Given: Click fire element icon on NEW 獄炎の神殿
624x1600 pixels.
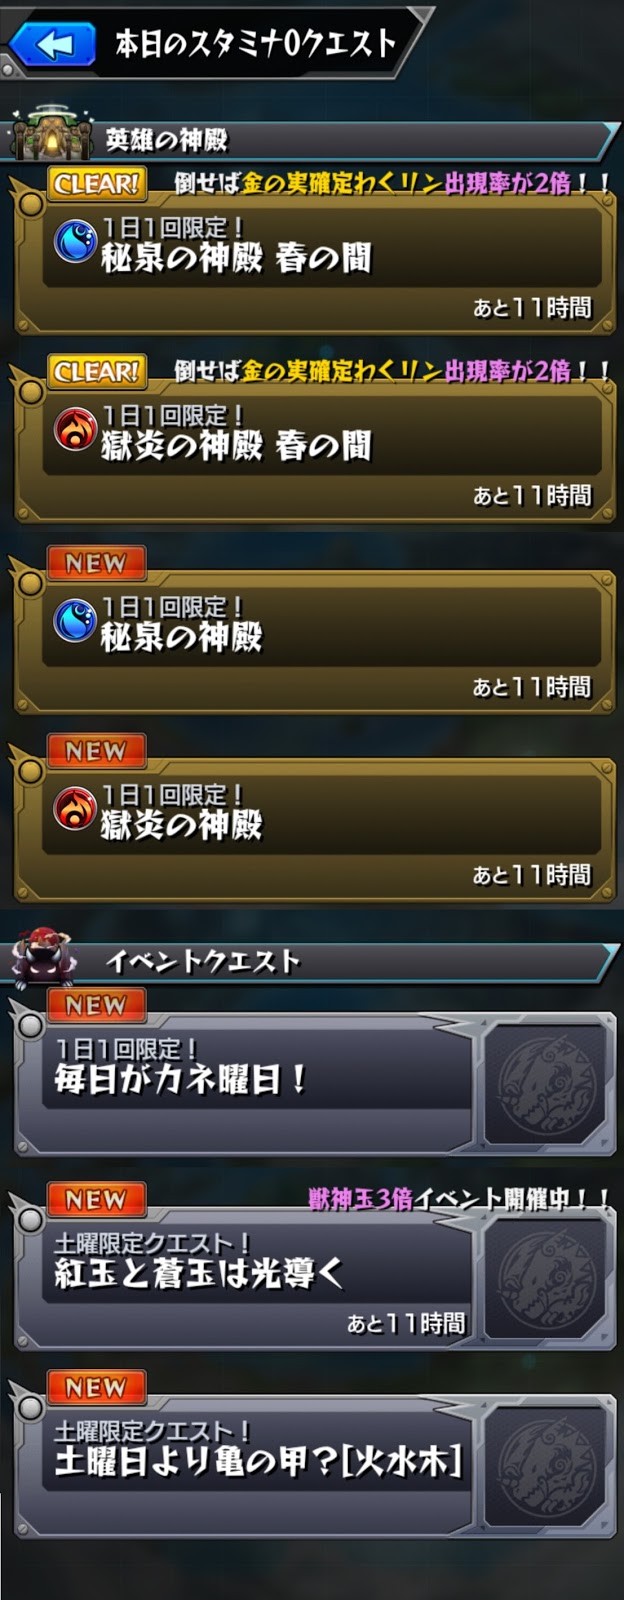Looking at the screenshot, I should [x=75, y=808].
